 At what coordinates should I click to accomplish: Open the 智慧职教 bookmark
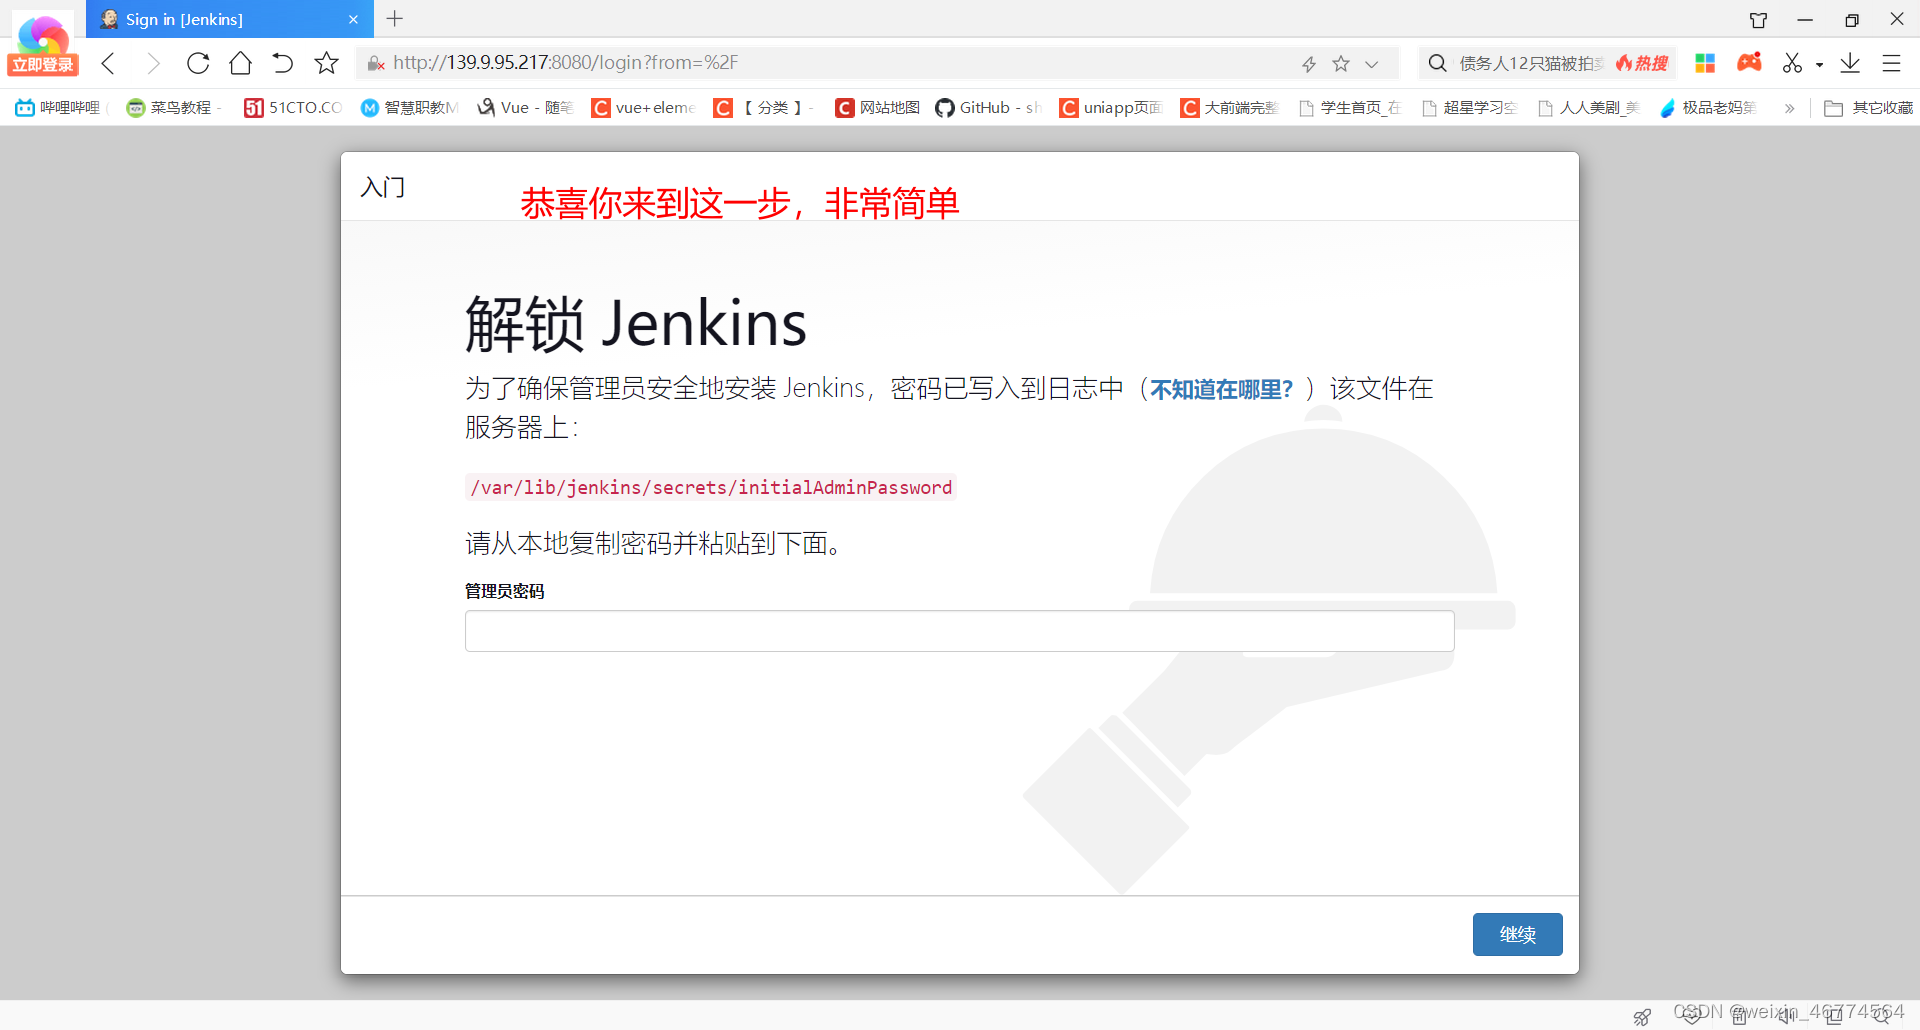[x=409, y=107]
